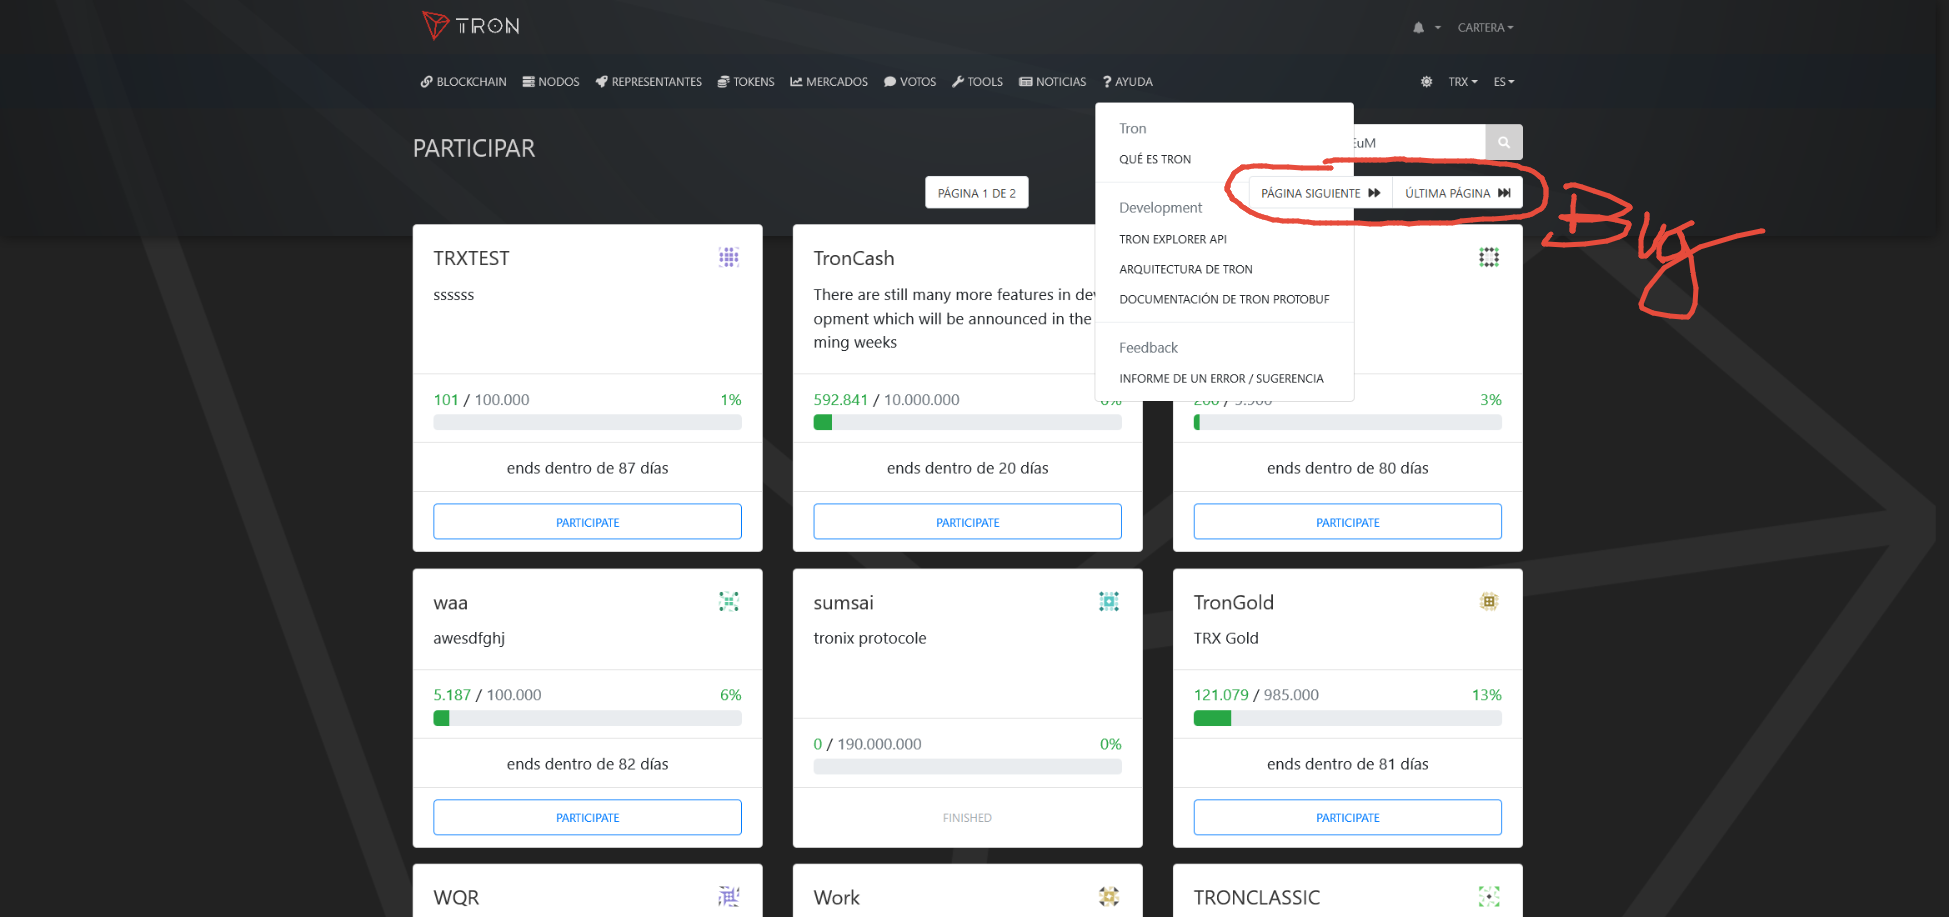Viewport: 1949px width, 917px height.
Task: Click the WQR token identicon
Action: point(728,896)
